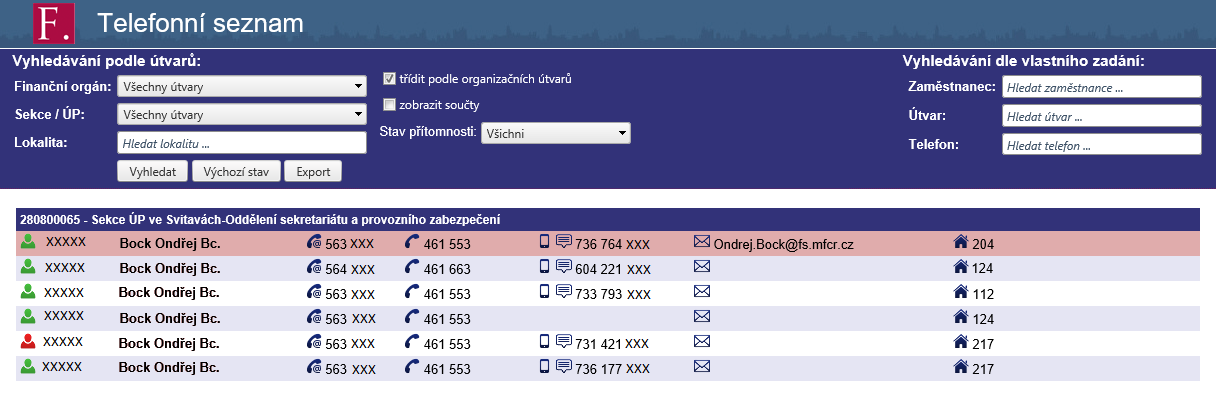
Task: Click SMS bubble icon before 733 793
Action: tap(564, 292)
